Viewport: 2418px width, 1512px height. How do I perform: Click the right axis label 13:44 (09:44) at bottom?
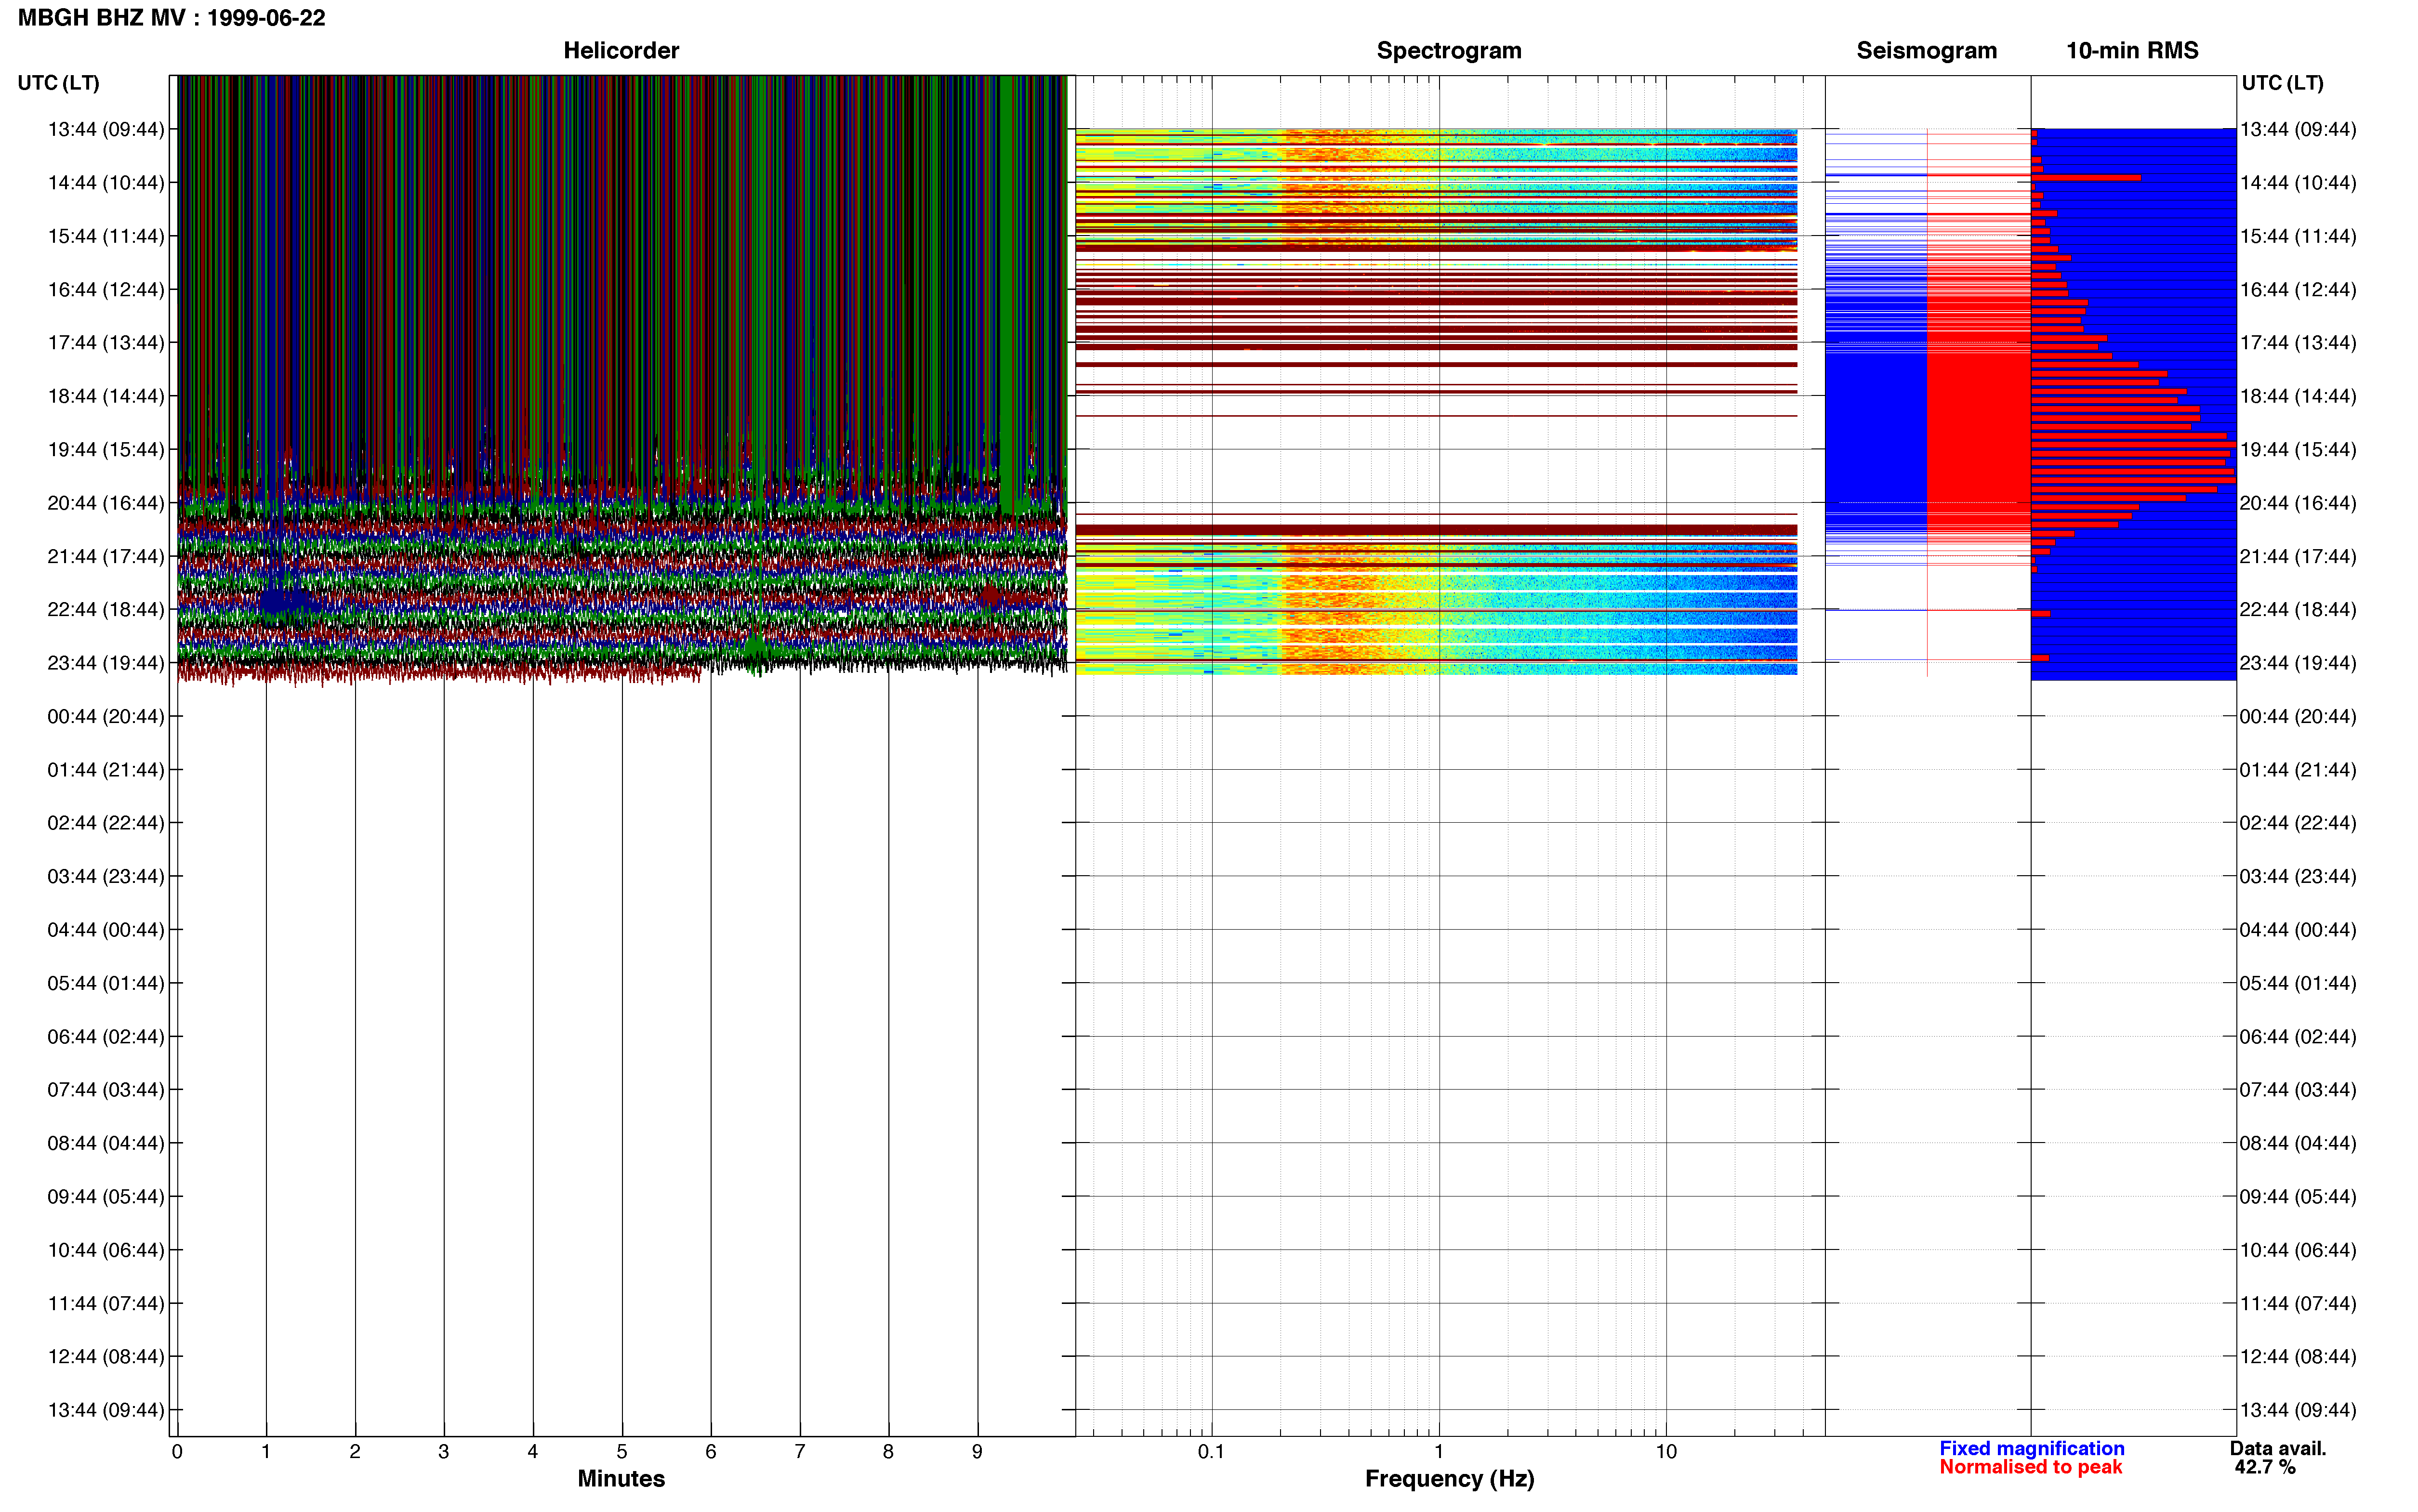tap(2298, 1410)
